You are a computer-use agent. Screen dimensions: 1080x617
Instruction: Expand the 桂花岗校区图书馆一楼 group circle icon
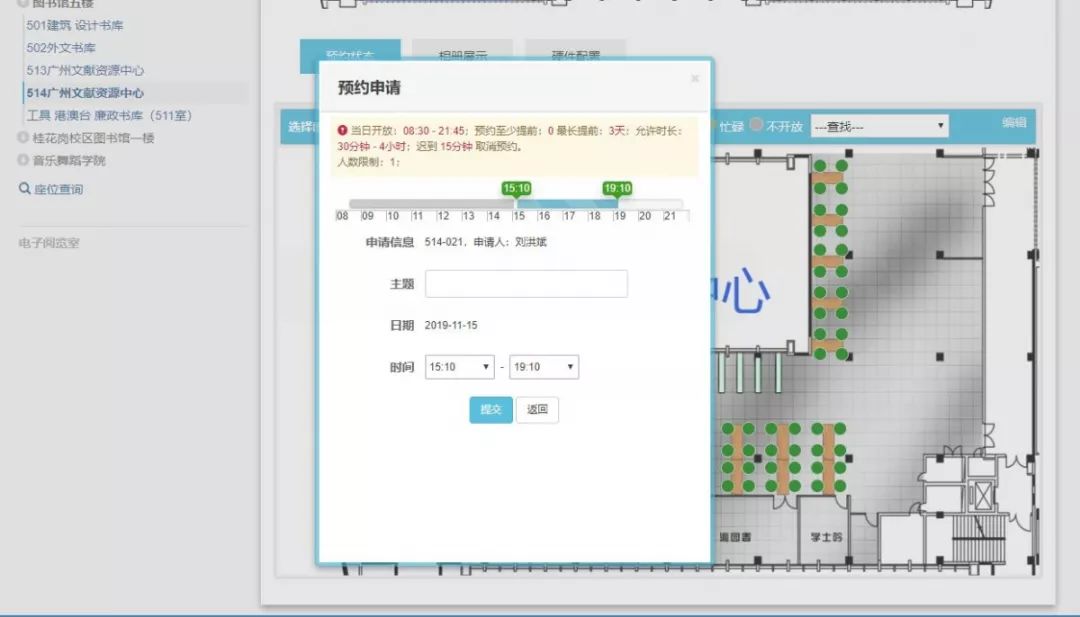pos(23,137)
